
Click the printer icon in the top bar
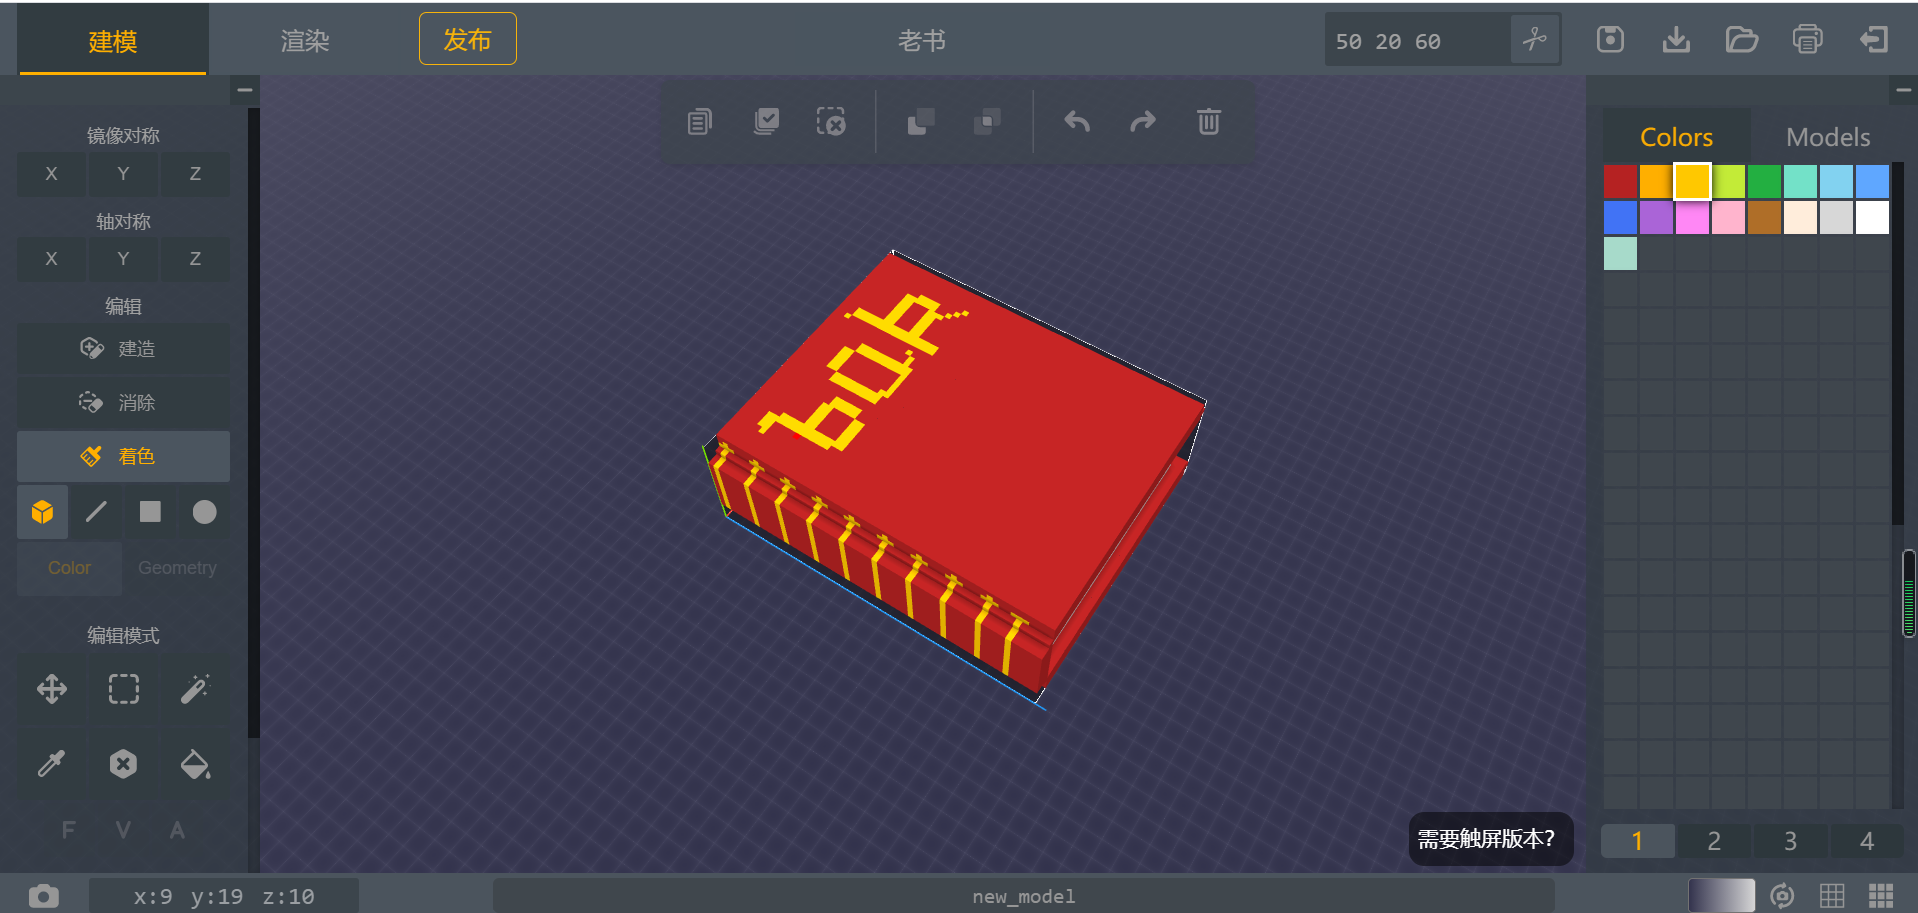[1808, 40]
